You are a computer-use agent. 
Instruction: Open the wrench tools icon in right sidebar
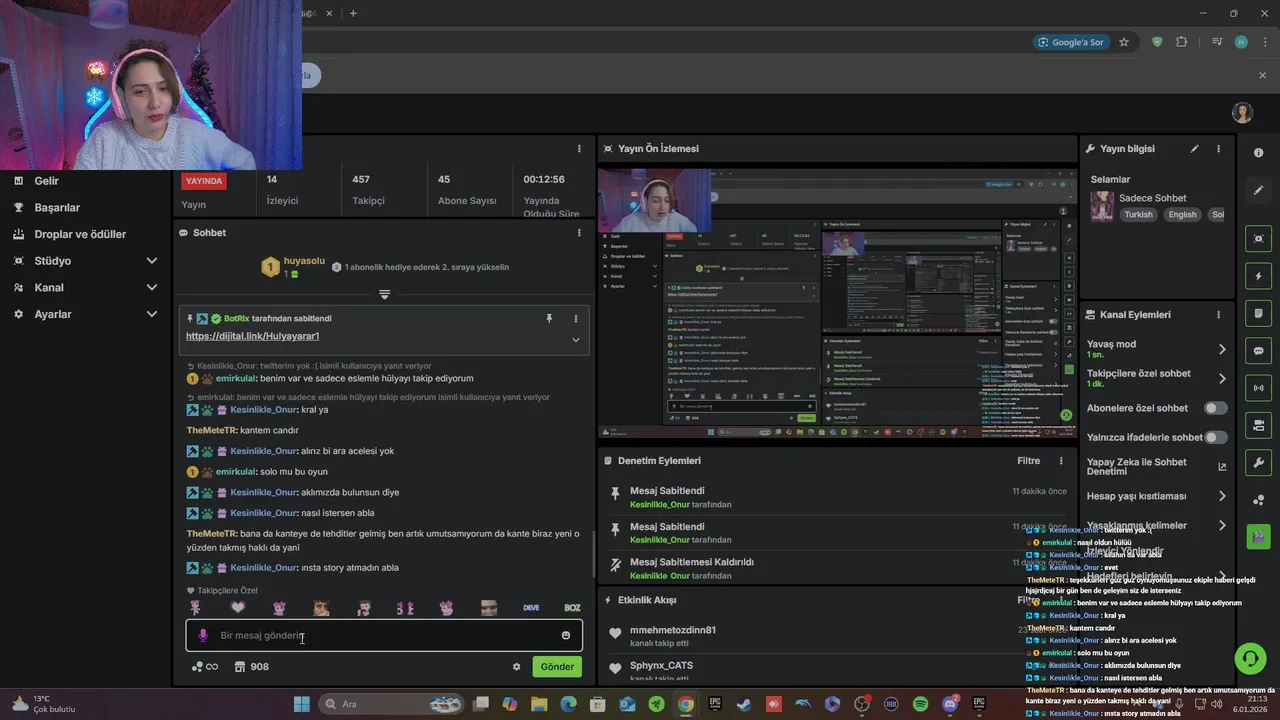point(1258,463)
